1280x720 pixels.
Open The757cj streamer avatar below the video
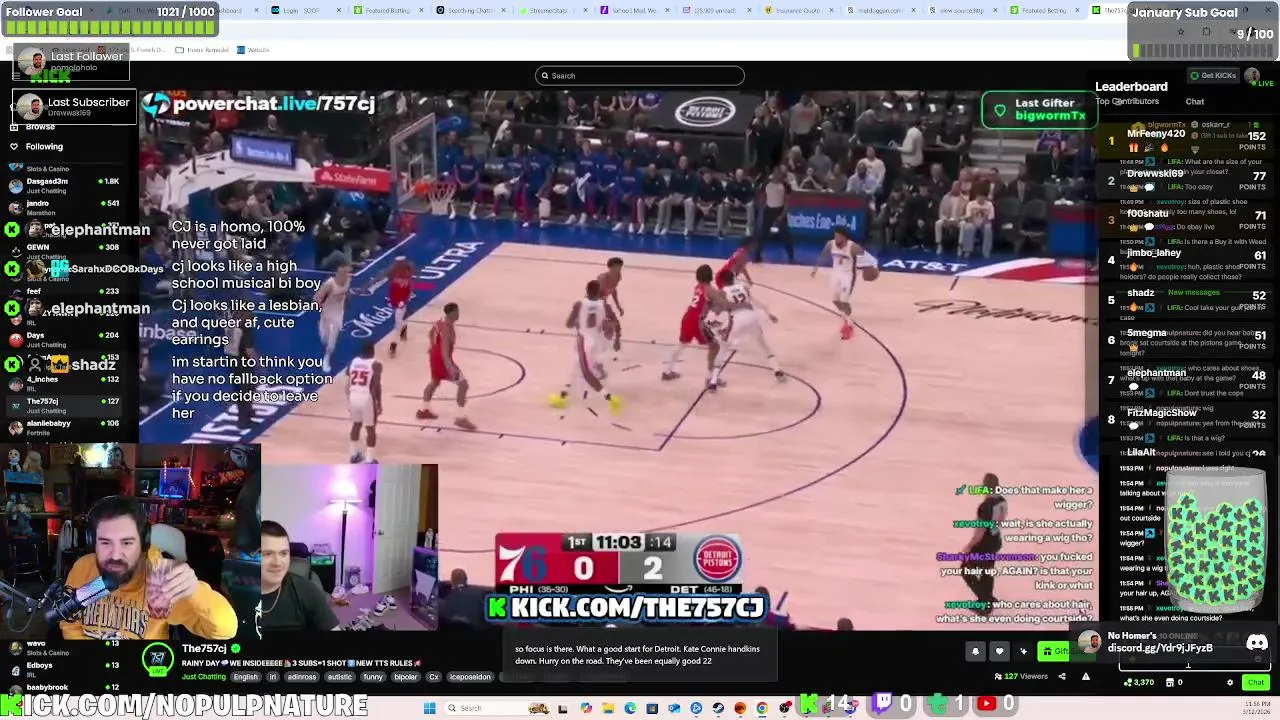157,657
